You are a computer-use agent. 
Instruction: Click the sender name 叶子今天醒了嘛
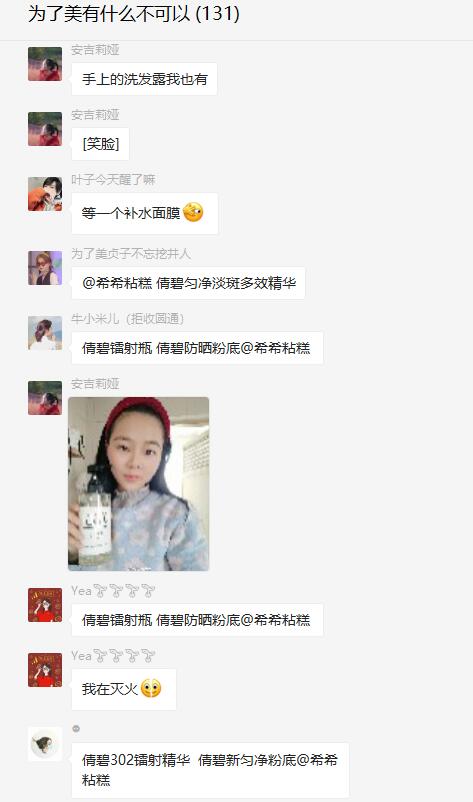pos(113,180)
